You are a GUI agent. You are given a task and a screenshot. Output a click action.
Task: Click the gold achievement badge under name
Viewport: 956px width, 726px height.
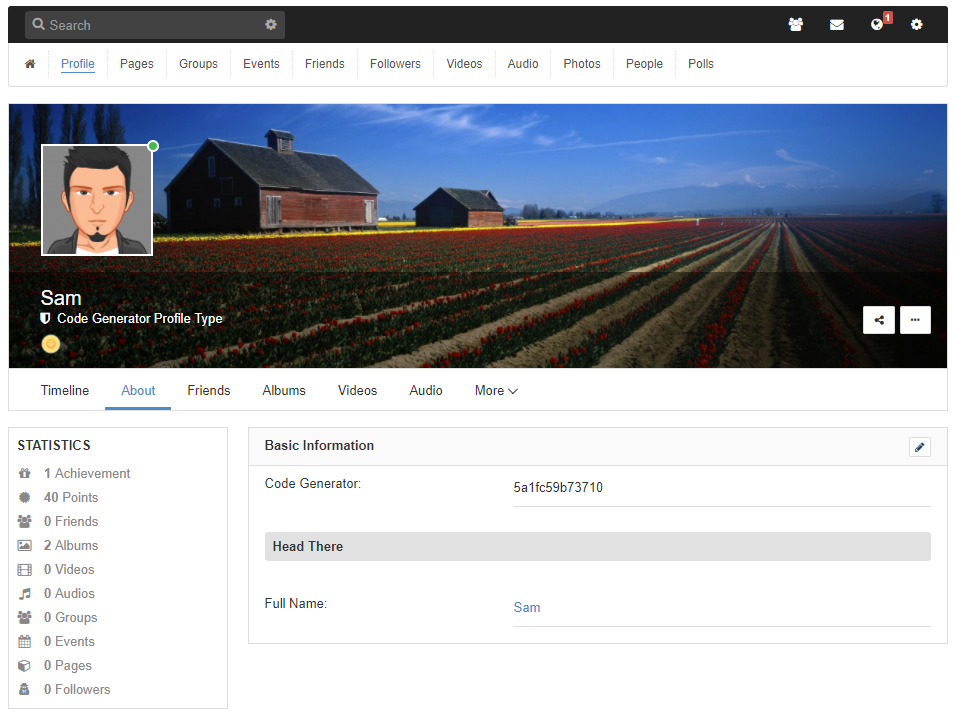(51, 344)
